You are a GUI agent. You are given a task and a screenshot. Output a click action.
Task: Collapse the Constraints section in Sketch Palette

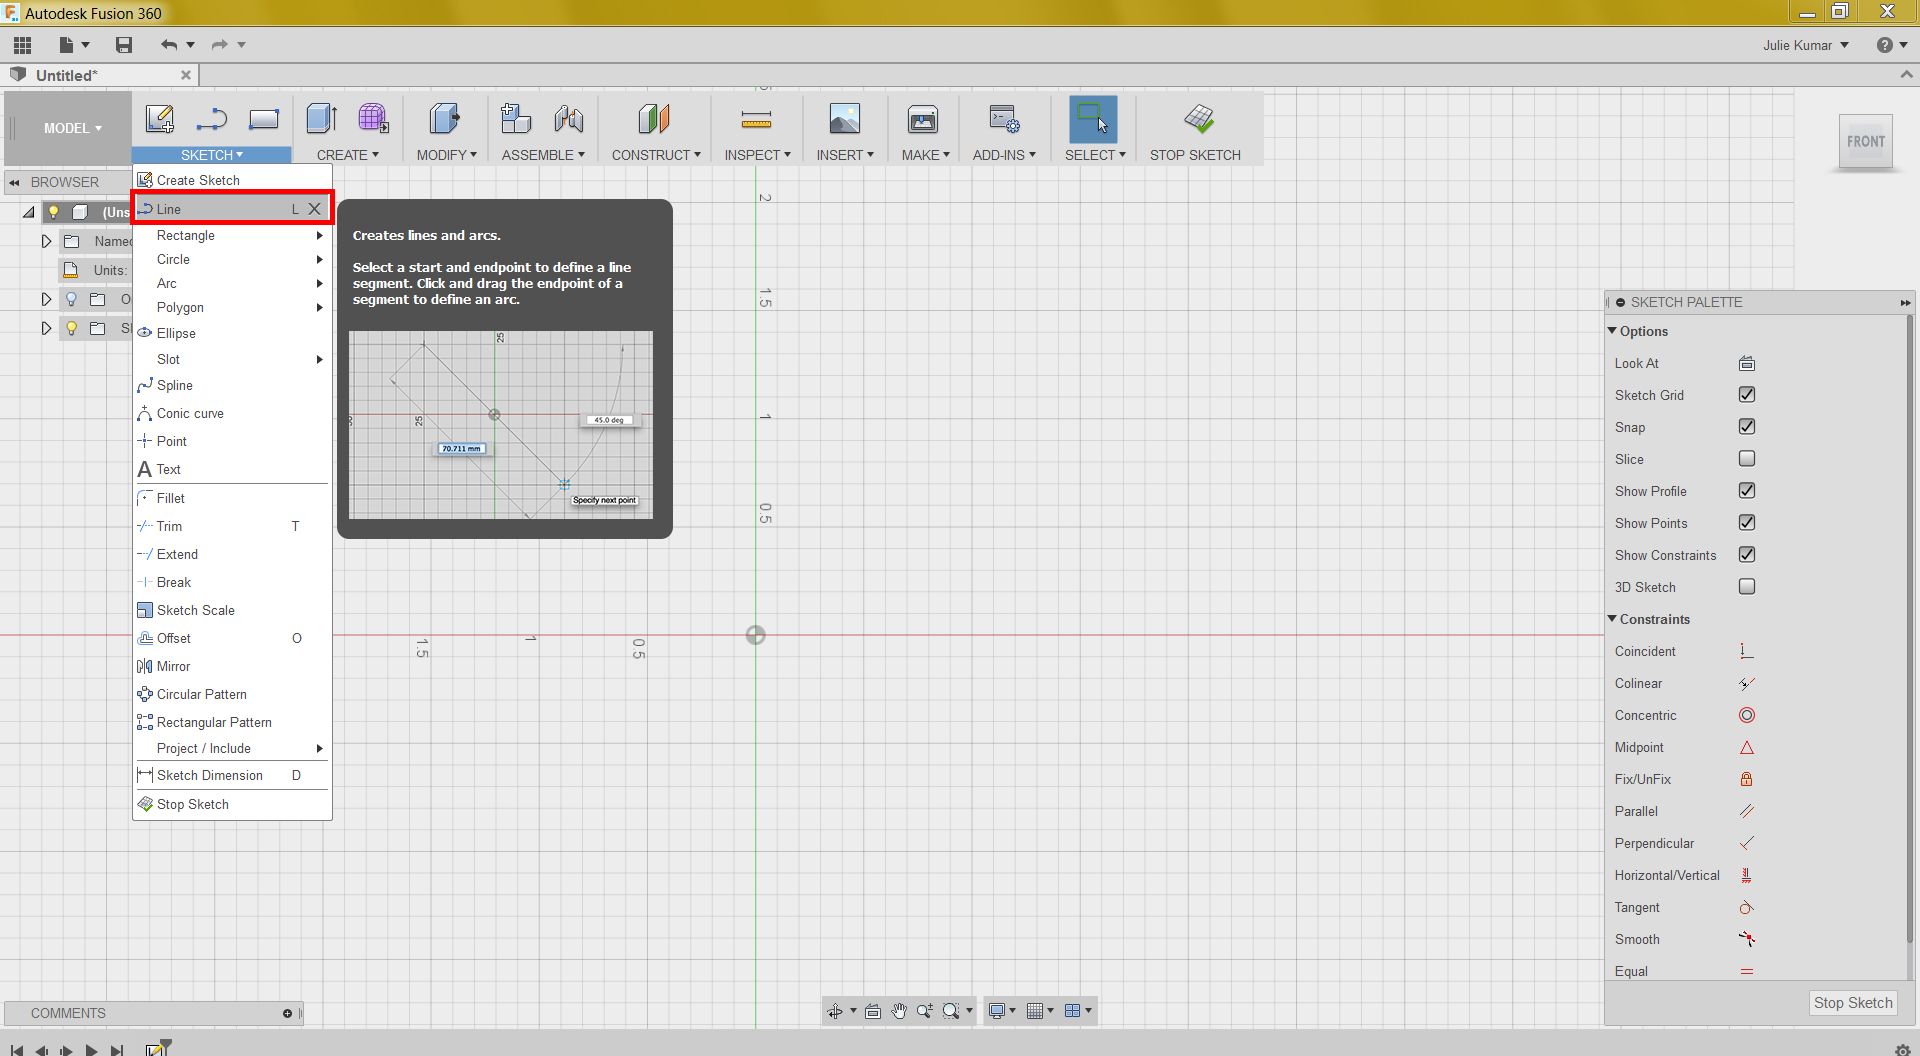click(x=1612, y=619)
